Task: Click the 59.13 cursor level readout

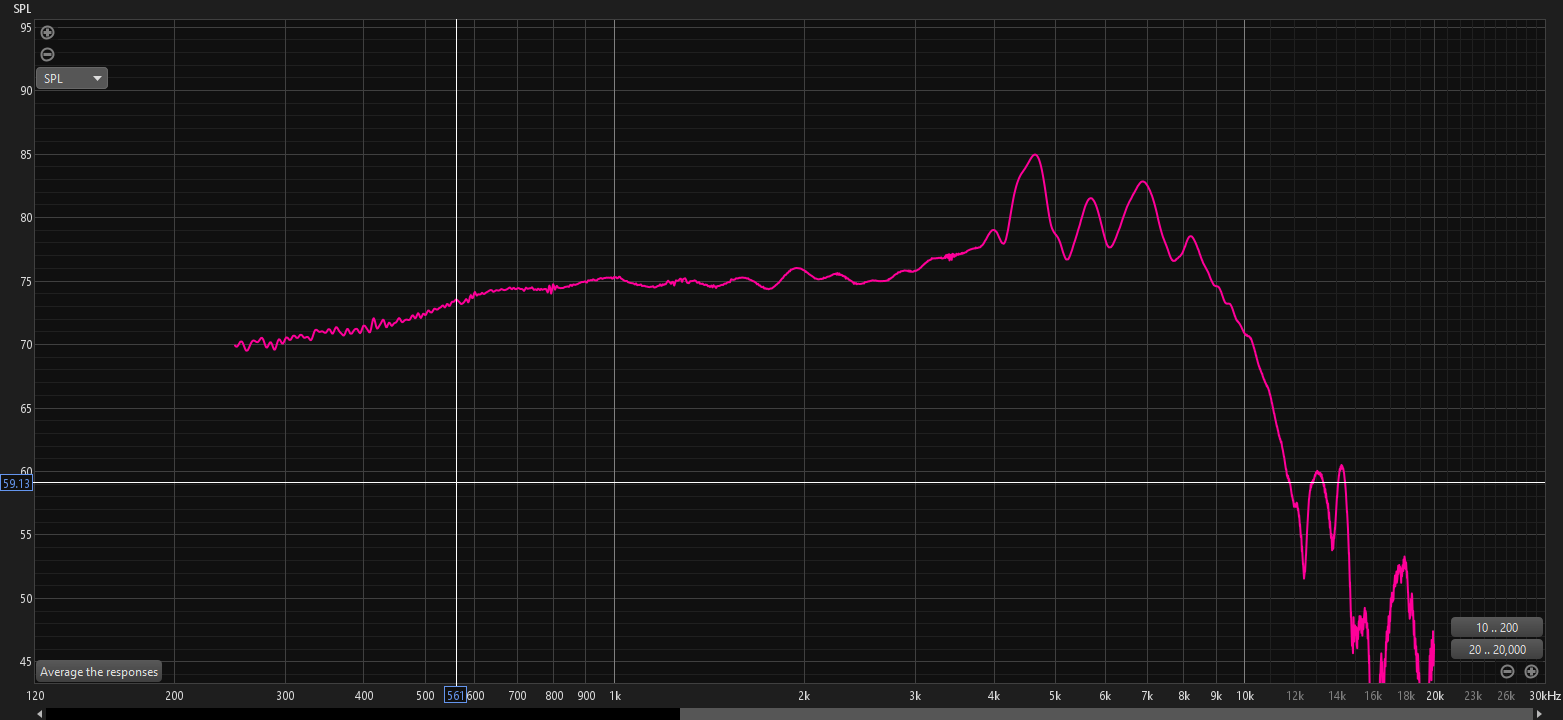Action: [x=16, y=483]
